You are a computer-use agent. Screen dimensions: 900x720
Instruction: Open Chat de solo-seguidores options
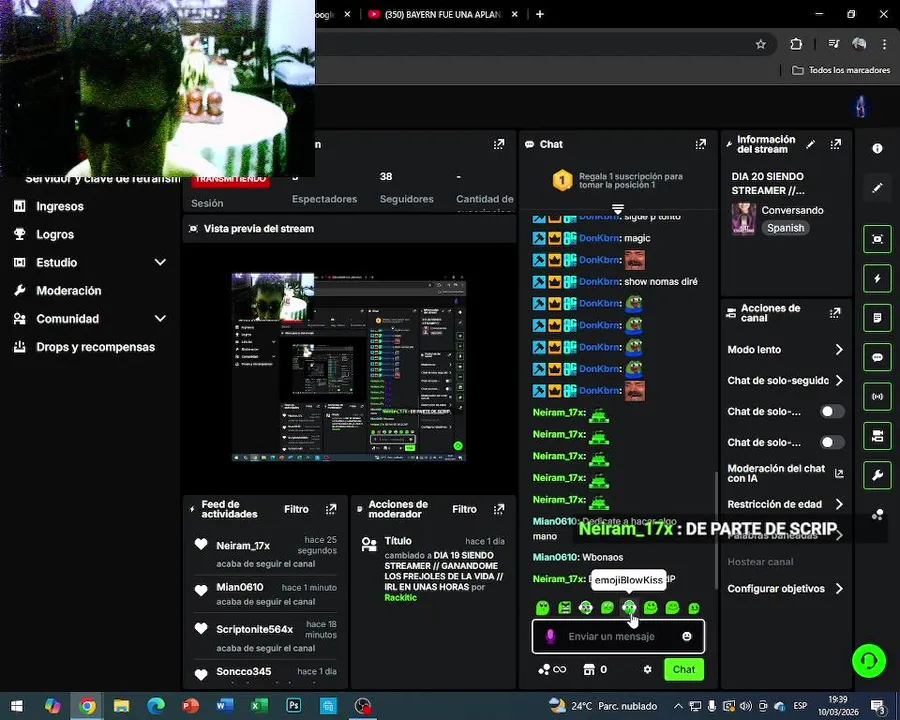click(x=785, y=381)
